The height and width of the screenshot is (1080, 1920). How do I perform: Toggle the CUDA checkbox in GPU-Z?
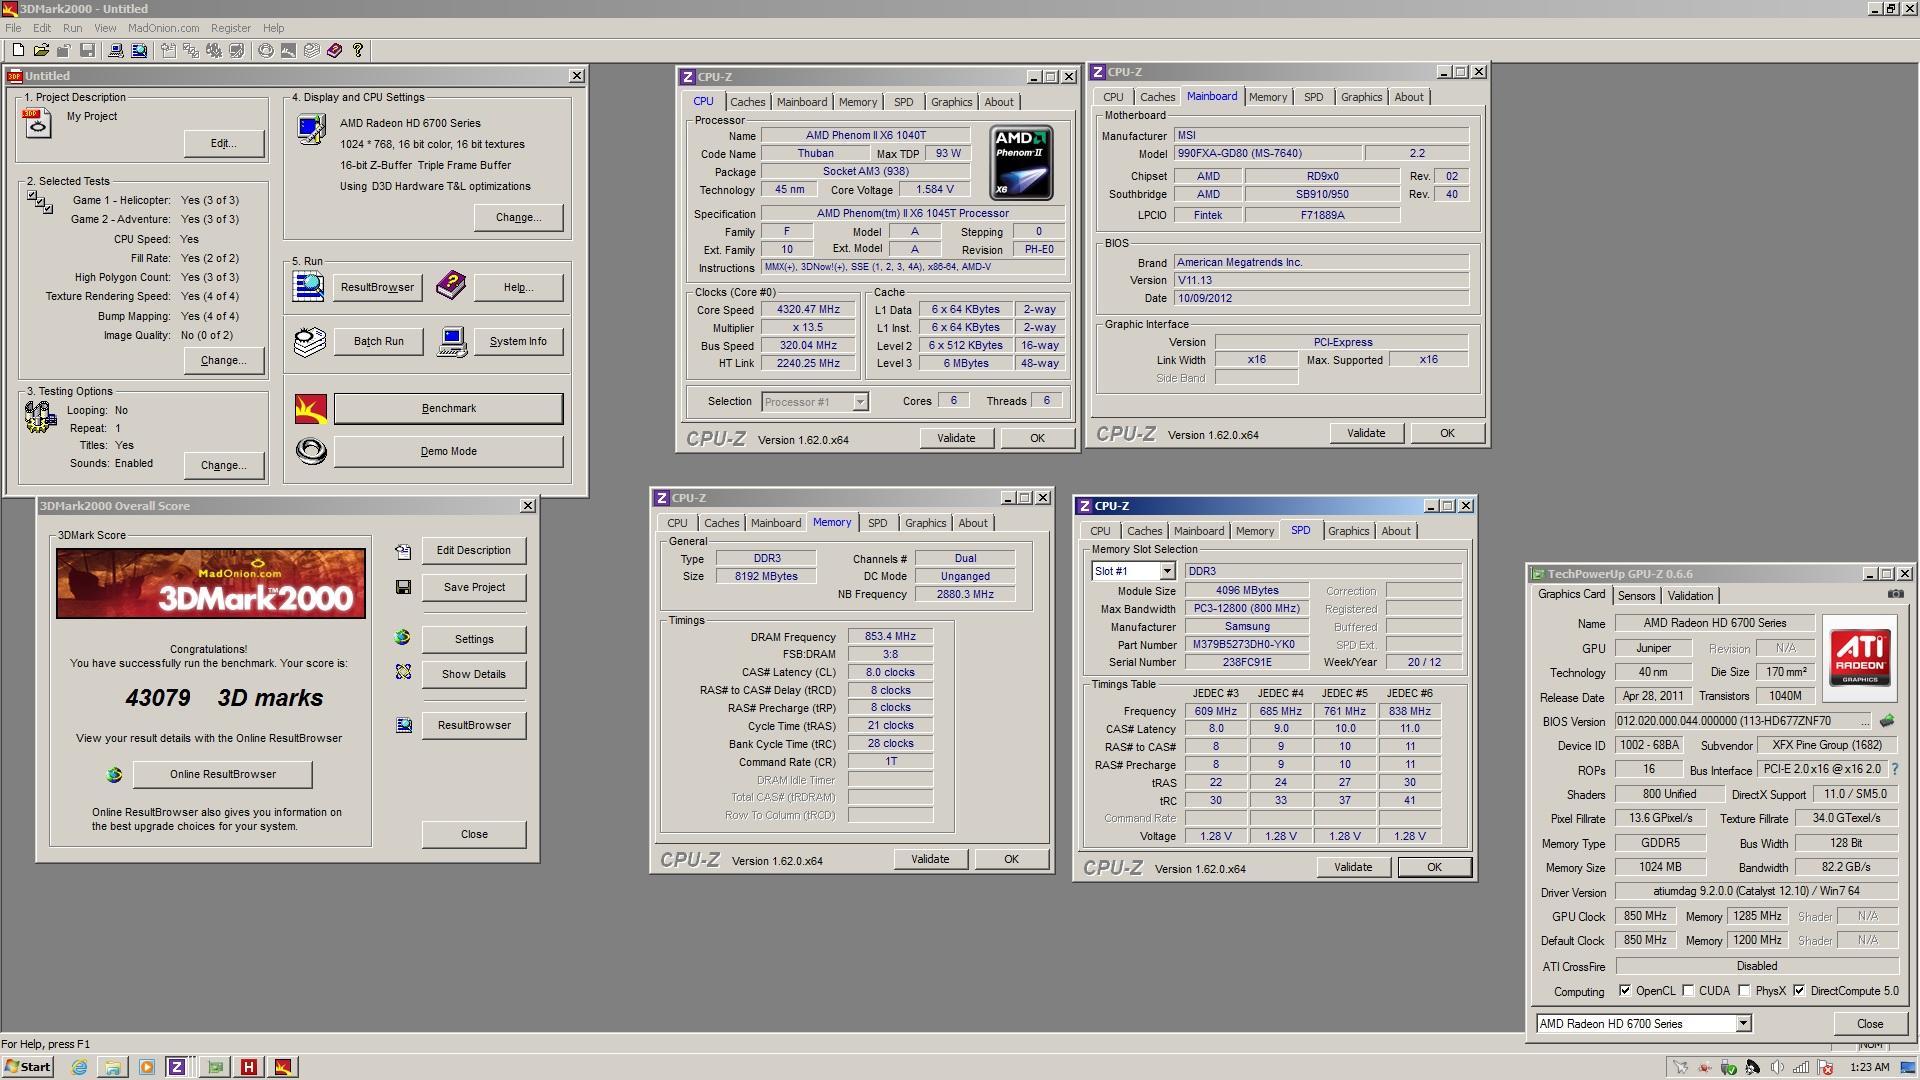(1688, 991)
